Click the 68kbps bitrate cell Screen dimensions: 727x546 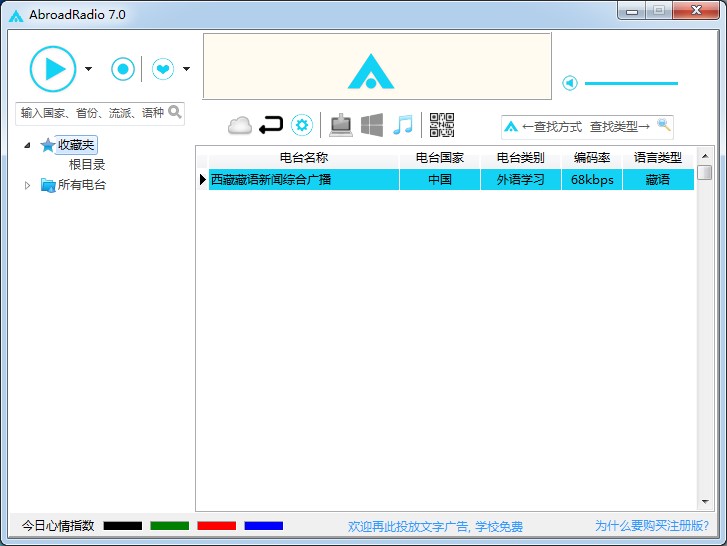(592, 179)
